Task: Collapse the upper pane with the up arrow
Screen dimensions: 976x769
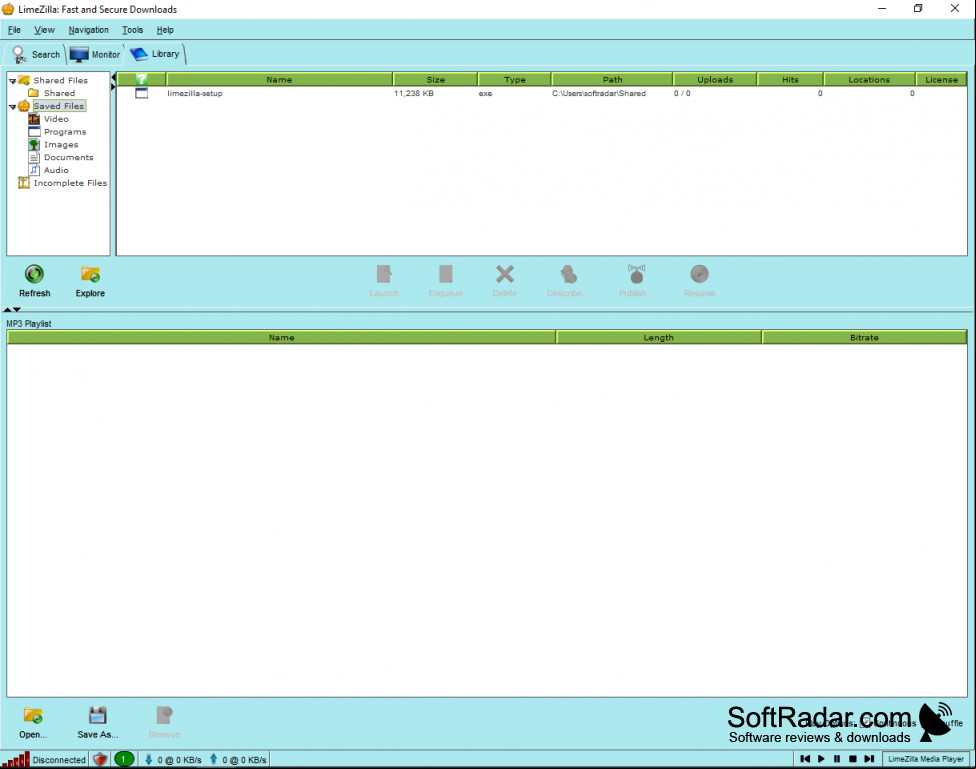Action: click(x=7, y=309)
